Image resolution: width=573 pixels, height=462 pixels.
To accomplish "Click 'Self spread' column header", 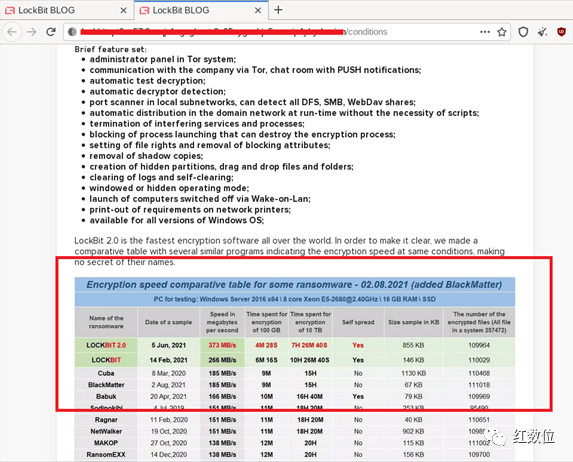I will tap(358, 322).
